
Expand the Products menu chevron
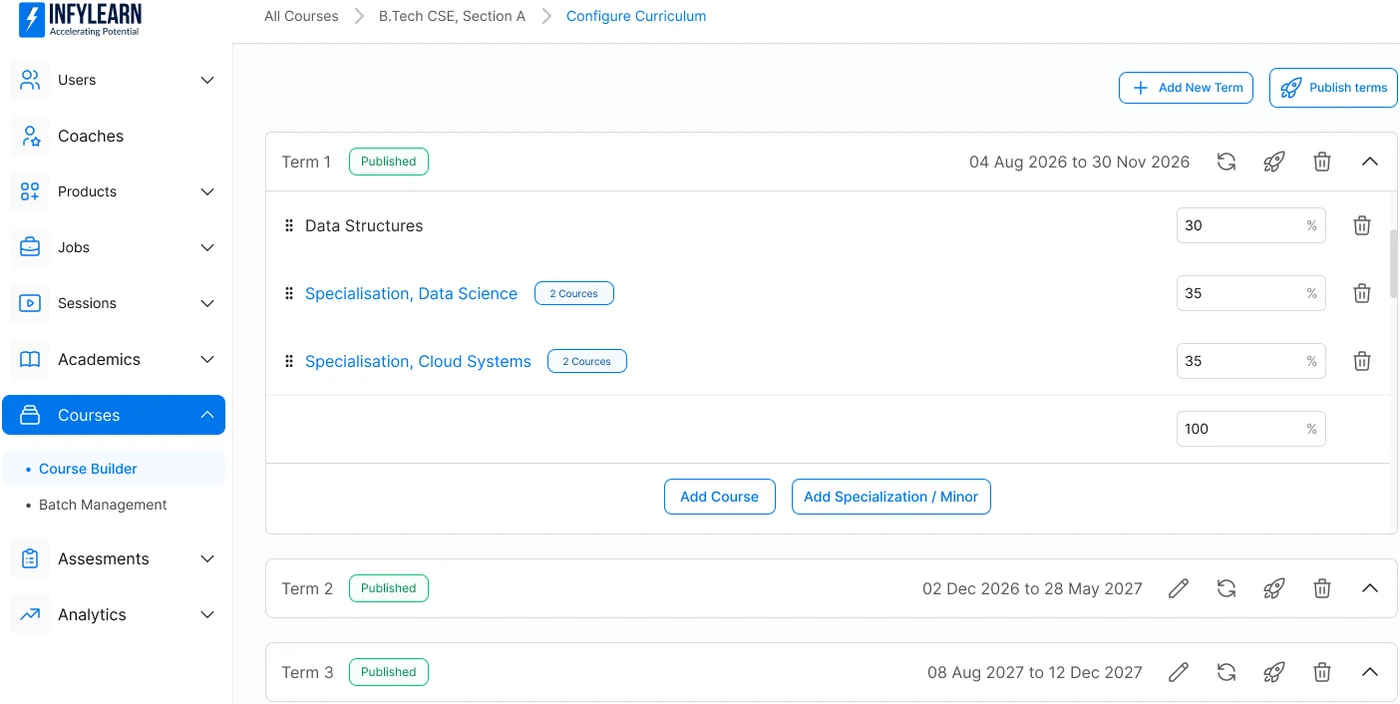pos(207,192)
